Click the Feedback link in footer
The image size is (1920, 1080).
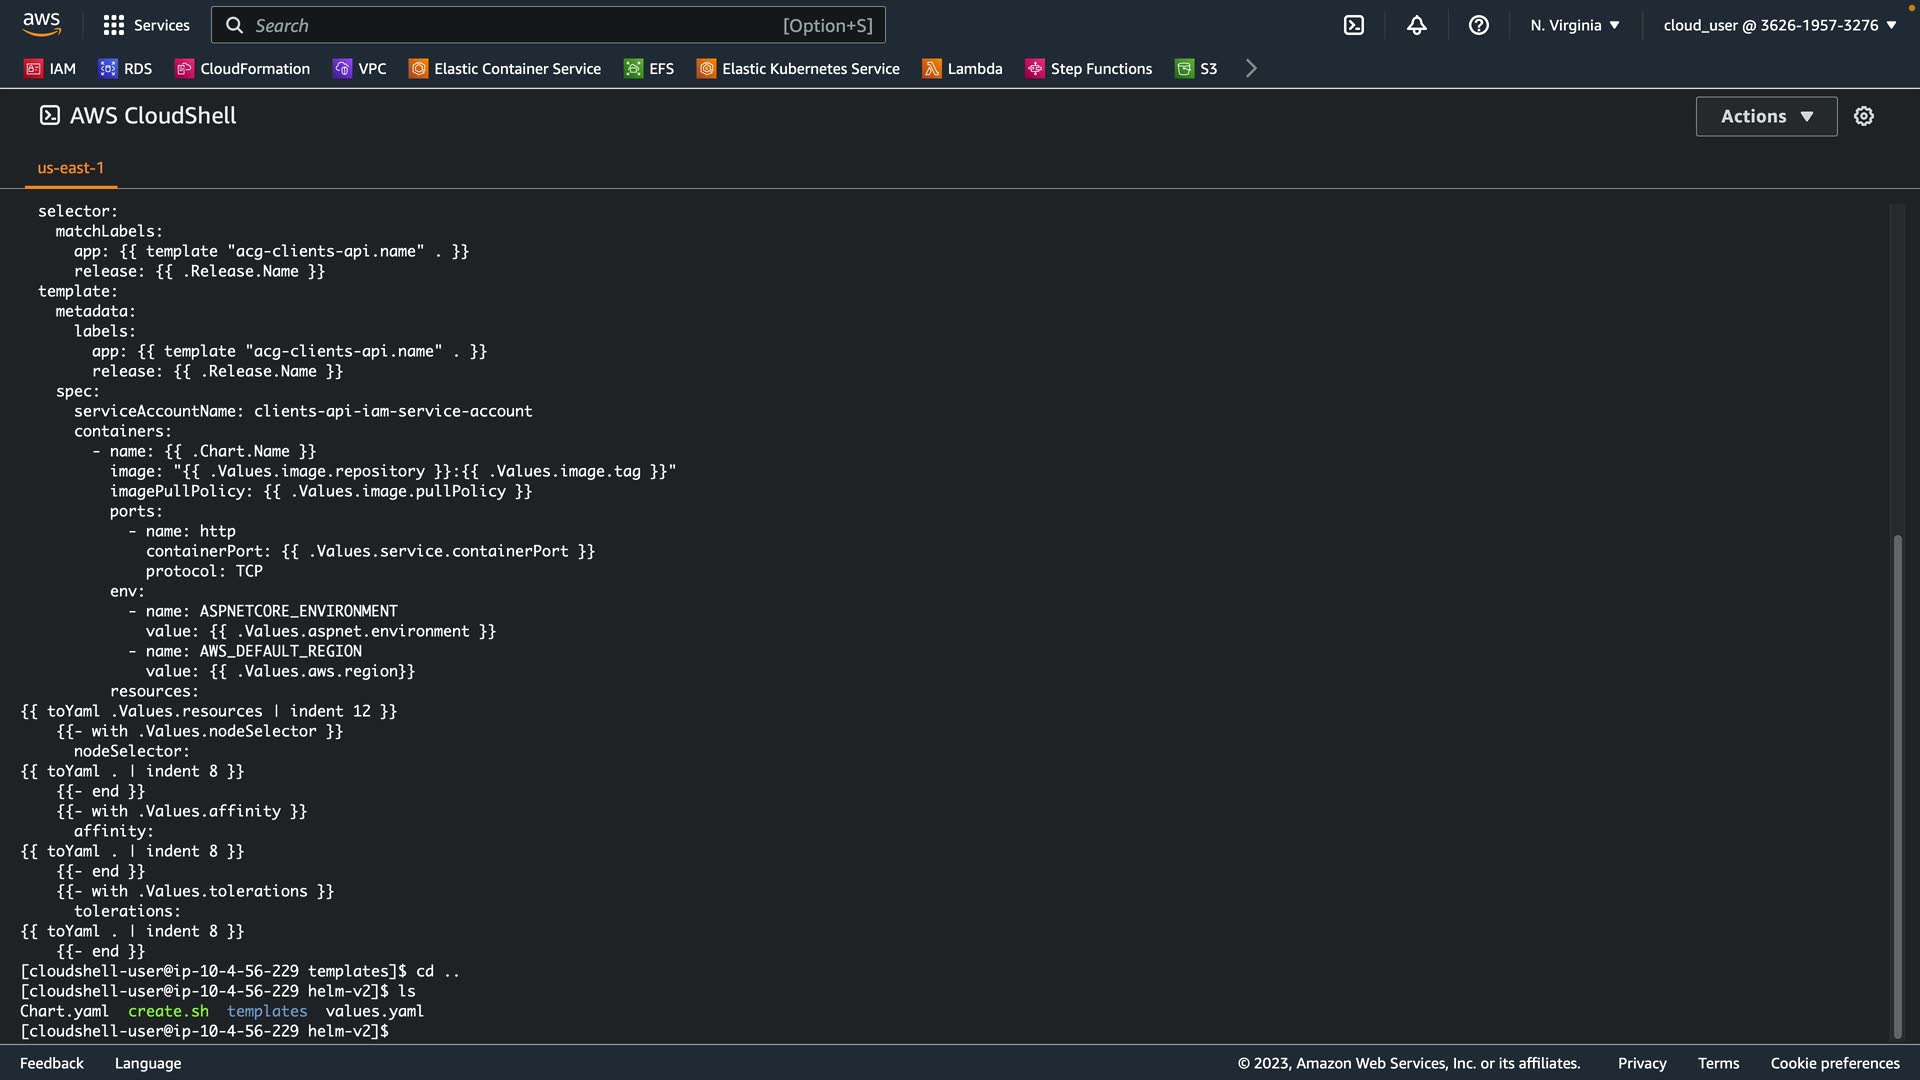pyautogui.click(x=52, y=1063)
